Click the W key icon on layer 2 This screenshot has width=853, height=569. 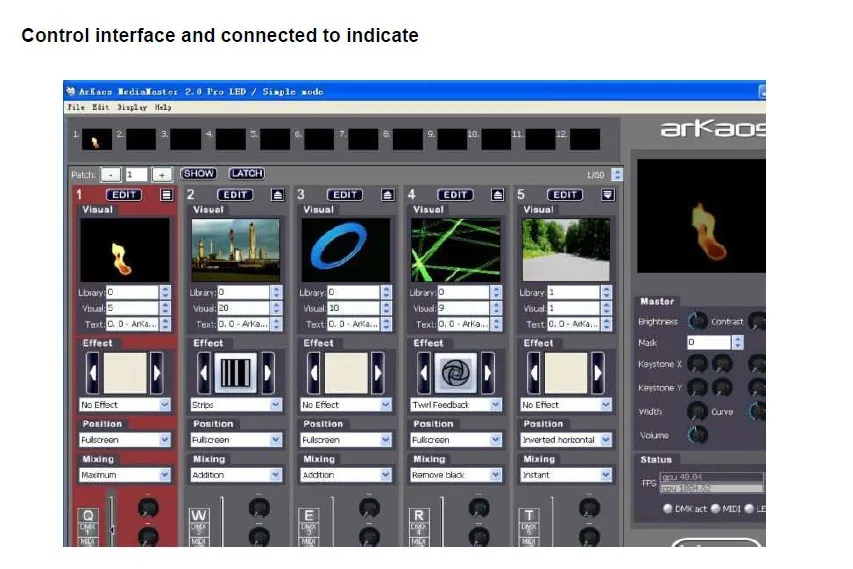199,515
